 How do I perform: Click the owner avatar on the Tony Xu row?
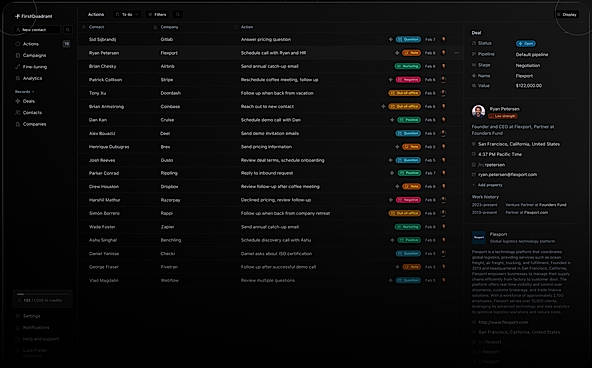[444, 93]
